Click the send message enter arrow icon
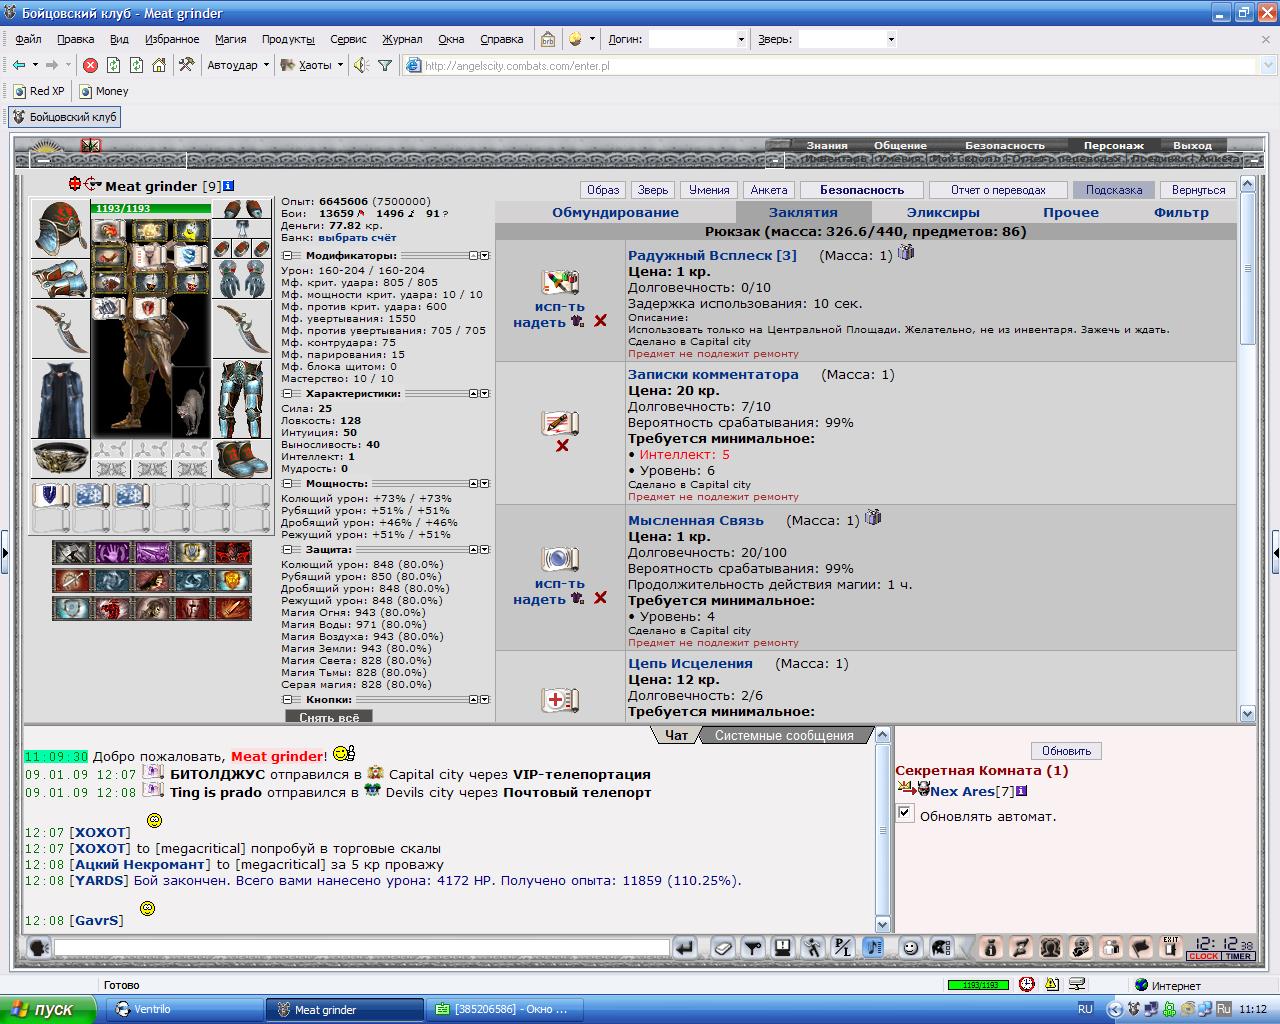Screen dimensions: 1280x1024 (x=684, y=947)
